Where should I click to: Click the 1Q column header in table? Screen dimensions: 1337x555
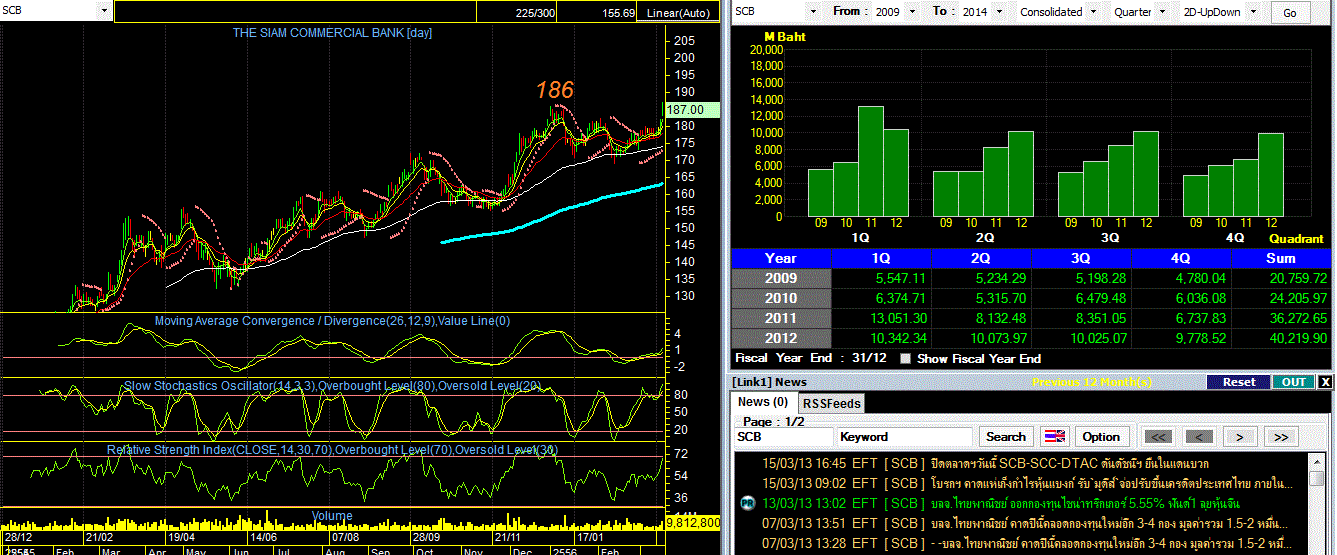(x=882, y=258)
